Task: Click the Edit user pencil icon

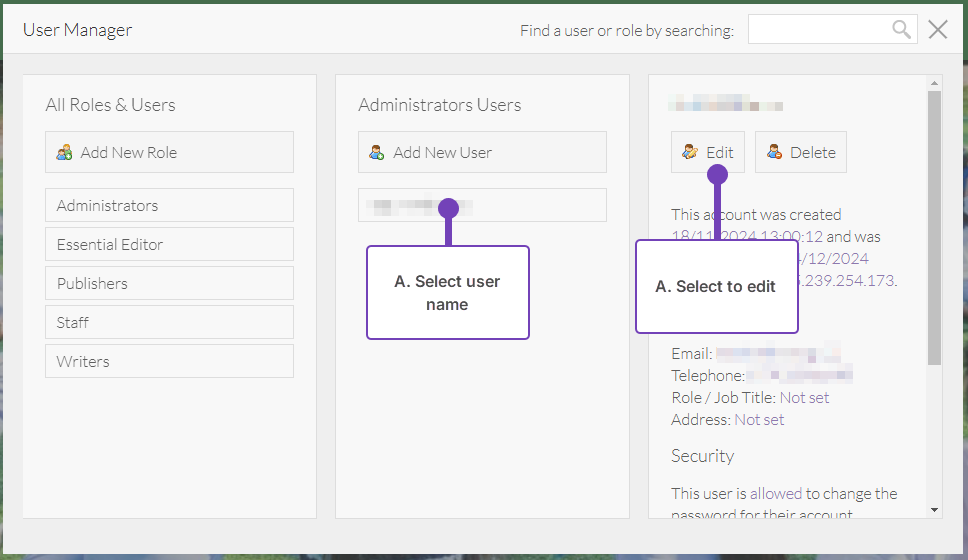Action: click(690, 153)
